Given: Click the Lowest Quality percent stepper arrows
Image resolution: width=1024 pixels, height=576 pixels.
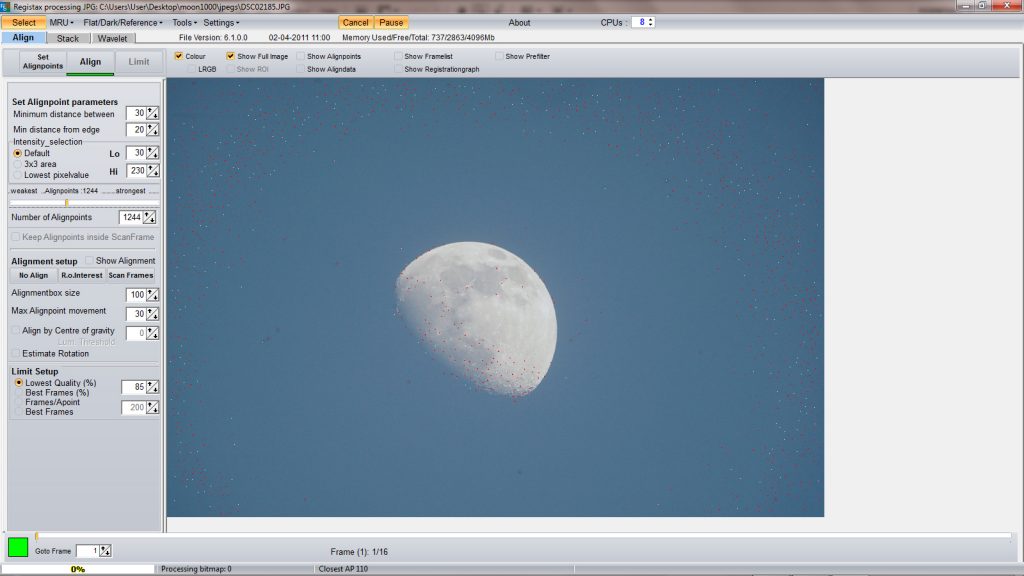Looking at the screenshot, I should (153, 387).
